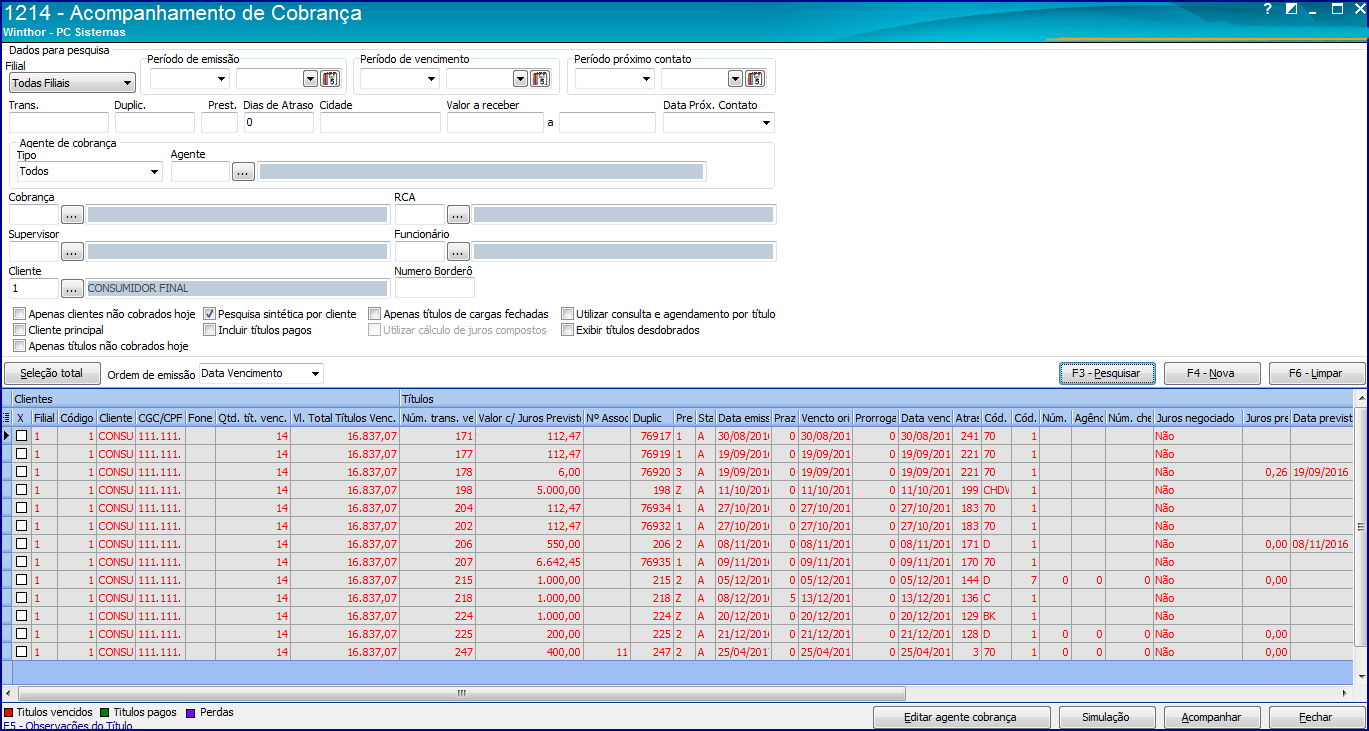Click Qtd. tít. venc. column header
1369x731 pixels.
252,418
